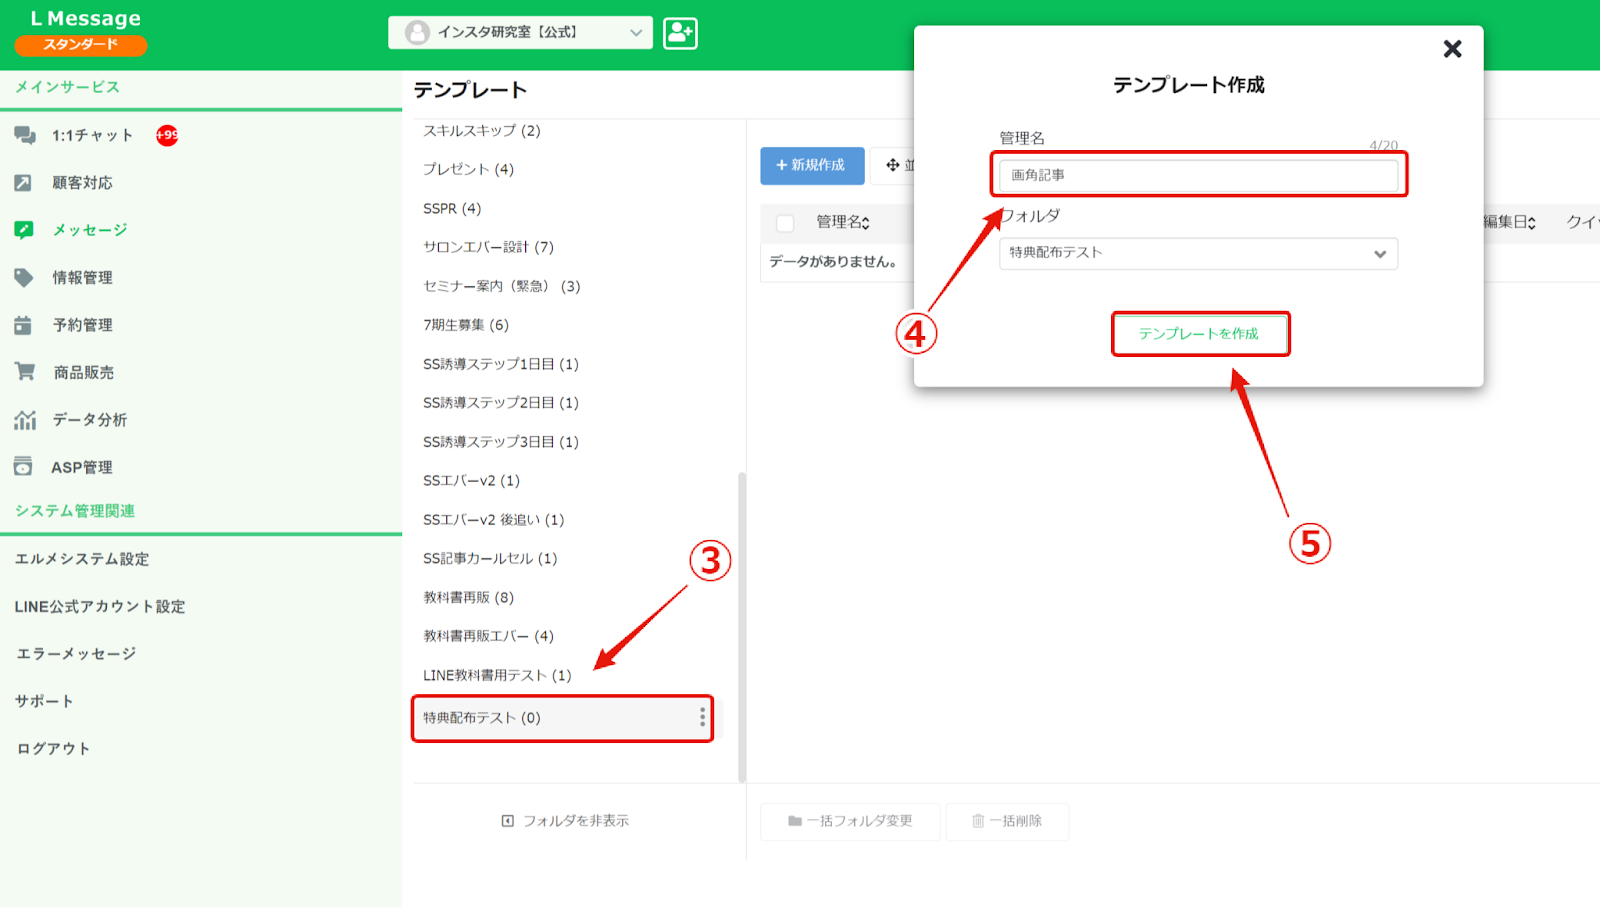The height and width of the screenshot is (908, 1600).
Task: Click the chart icon beside データ分析
Action: [x=25, y=420]
